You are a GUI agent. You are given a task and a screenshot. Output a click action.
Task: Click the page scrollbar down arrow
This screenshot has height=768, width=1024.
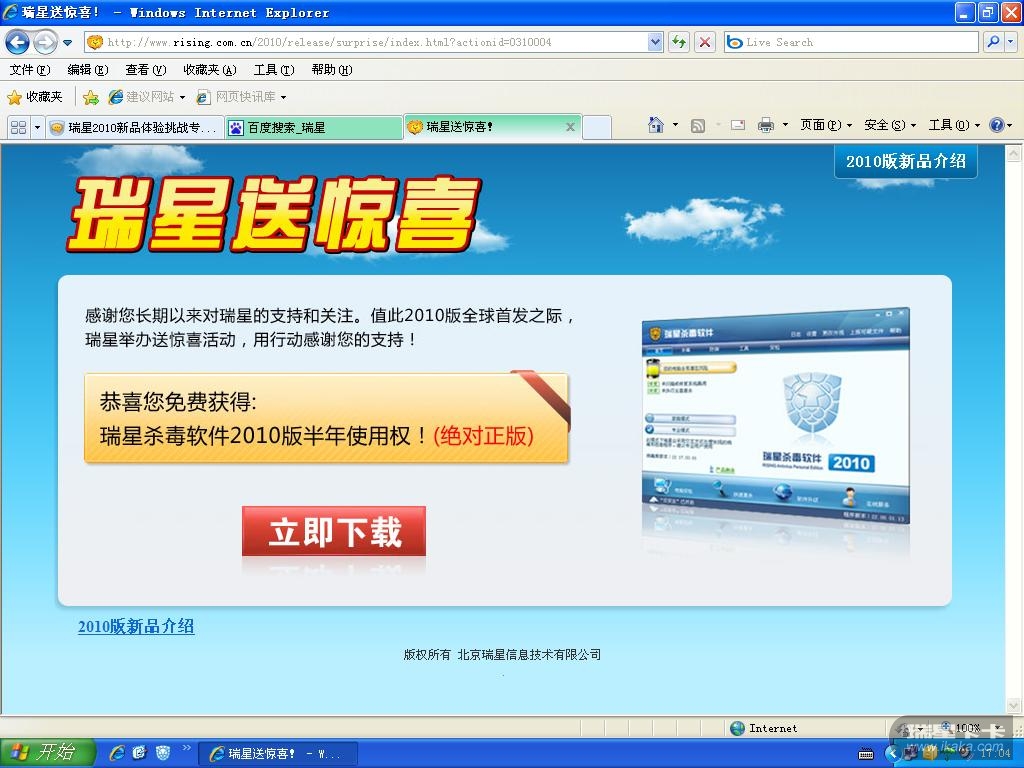click(x=1014, y=706)
